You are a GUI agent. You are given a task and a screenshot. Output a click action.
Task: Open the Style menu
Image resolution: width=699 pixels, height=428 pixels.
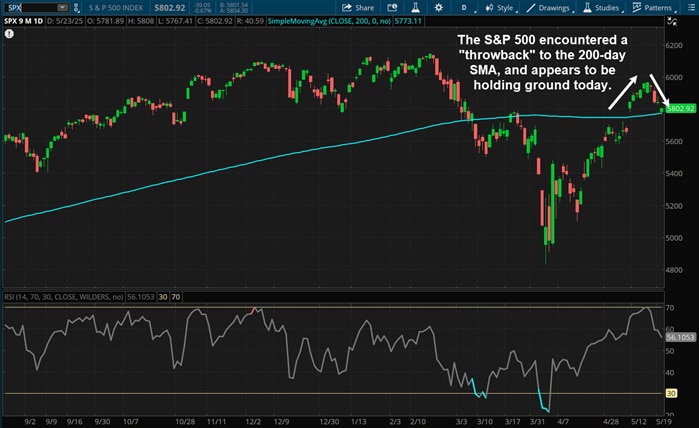pyautogui.click(x=500, y=8)
